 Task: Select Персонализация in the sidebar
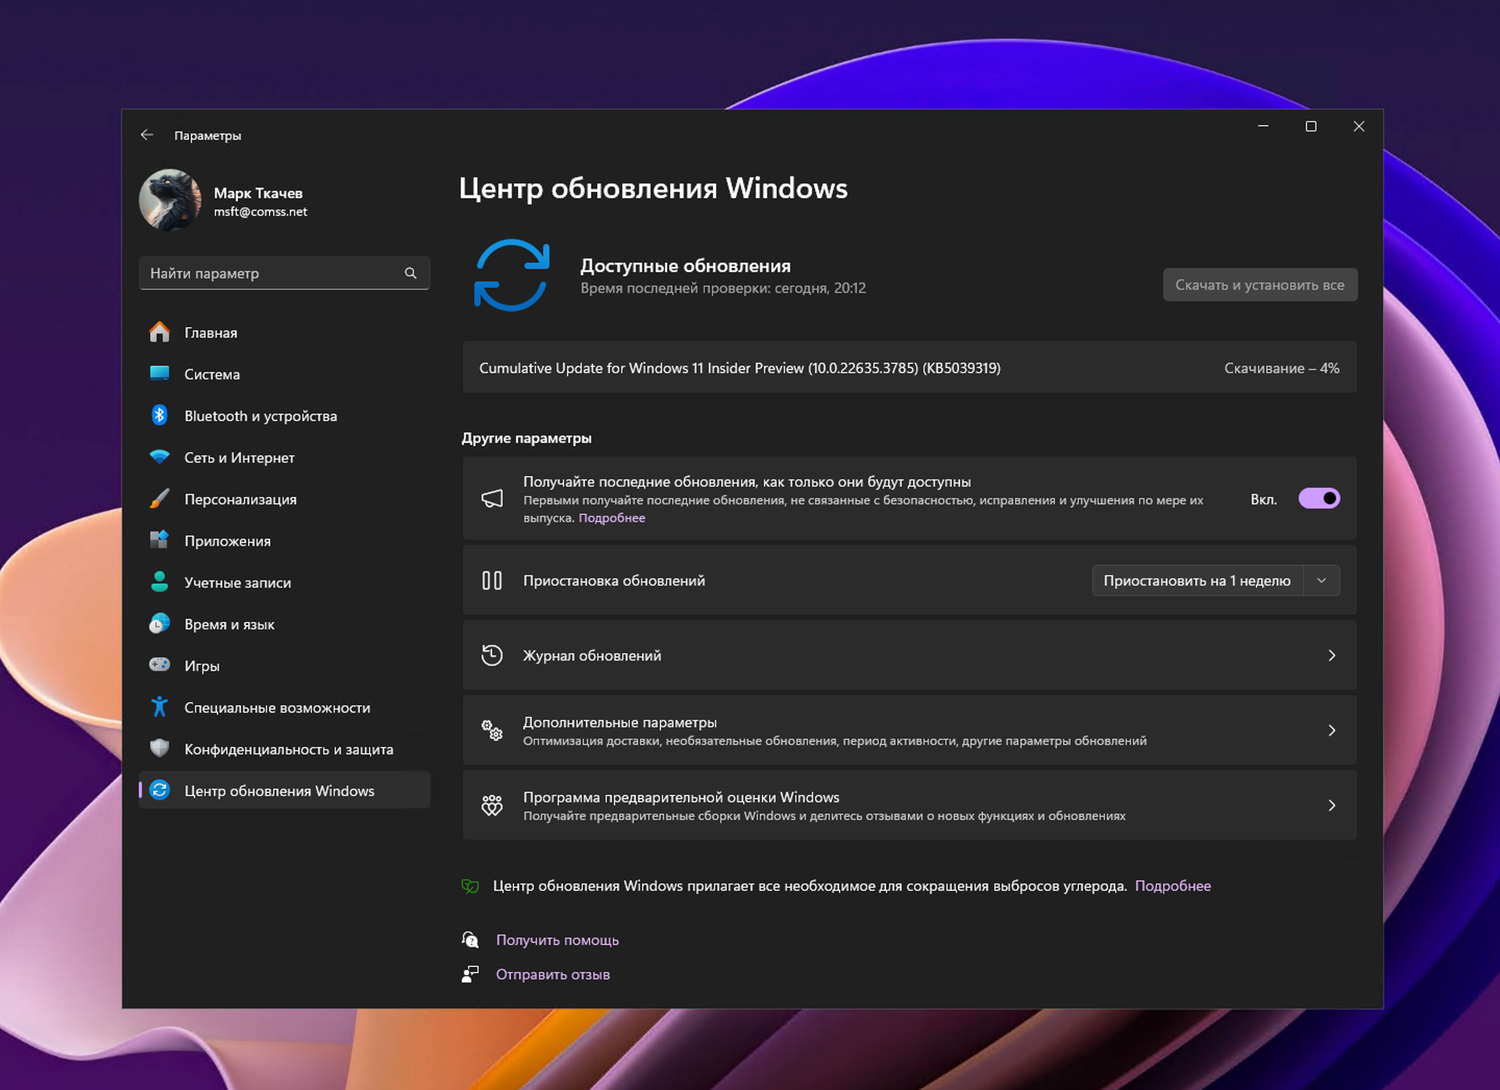click(284, 499)
